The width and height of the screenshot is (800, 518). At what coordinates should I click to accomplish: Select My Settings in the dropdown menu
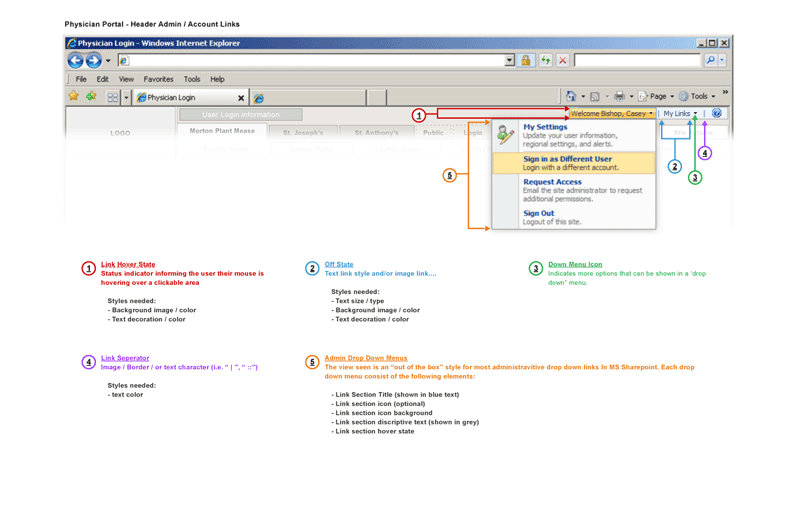[x=573, y=135]
